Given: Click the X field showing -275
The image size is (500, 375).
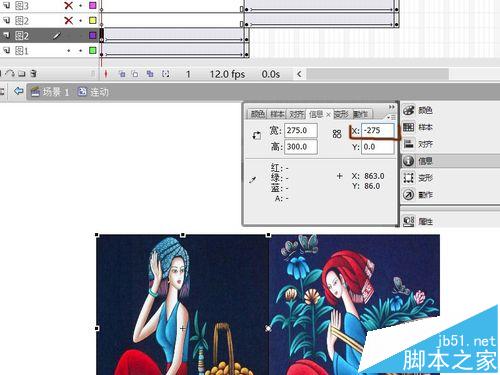Looking at the screenshot, I should (x=378, y=130).
